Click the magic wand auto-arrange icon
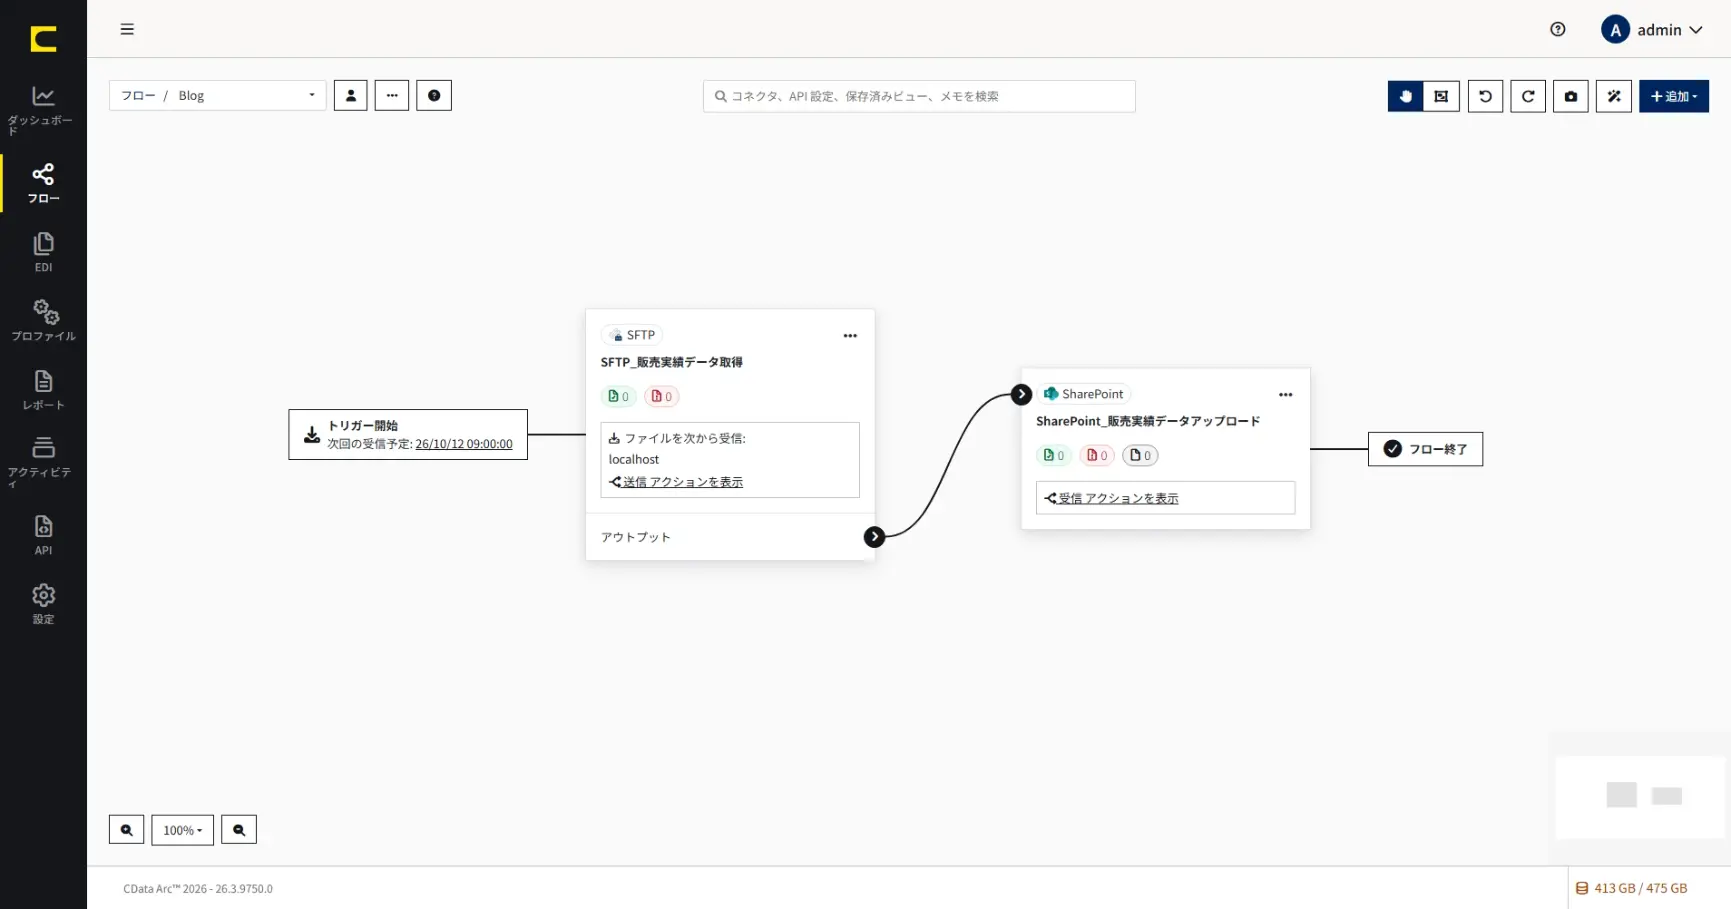 tap(1614, 96)
